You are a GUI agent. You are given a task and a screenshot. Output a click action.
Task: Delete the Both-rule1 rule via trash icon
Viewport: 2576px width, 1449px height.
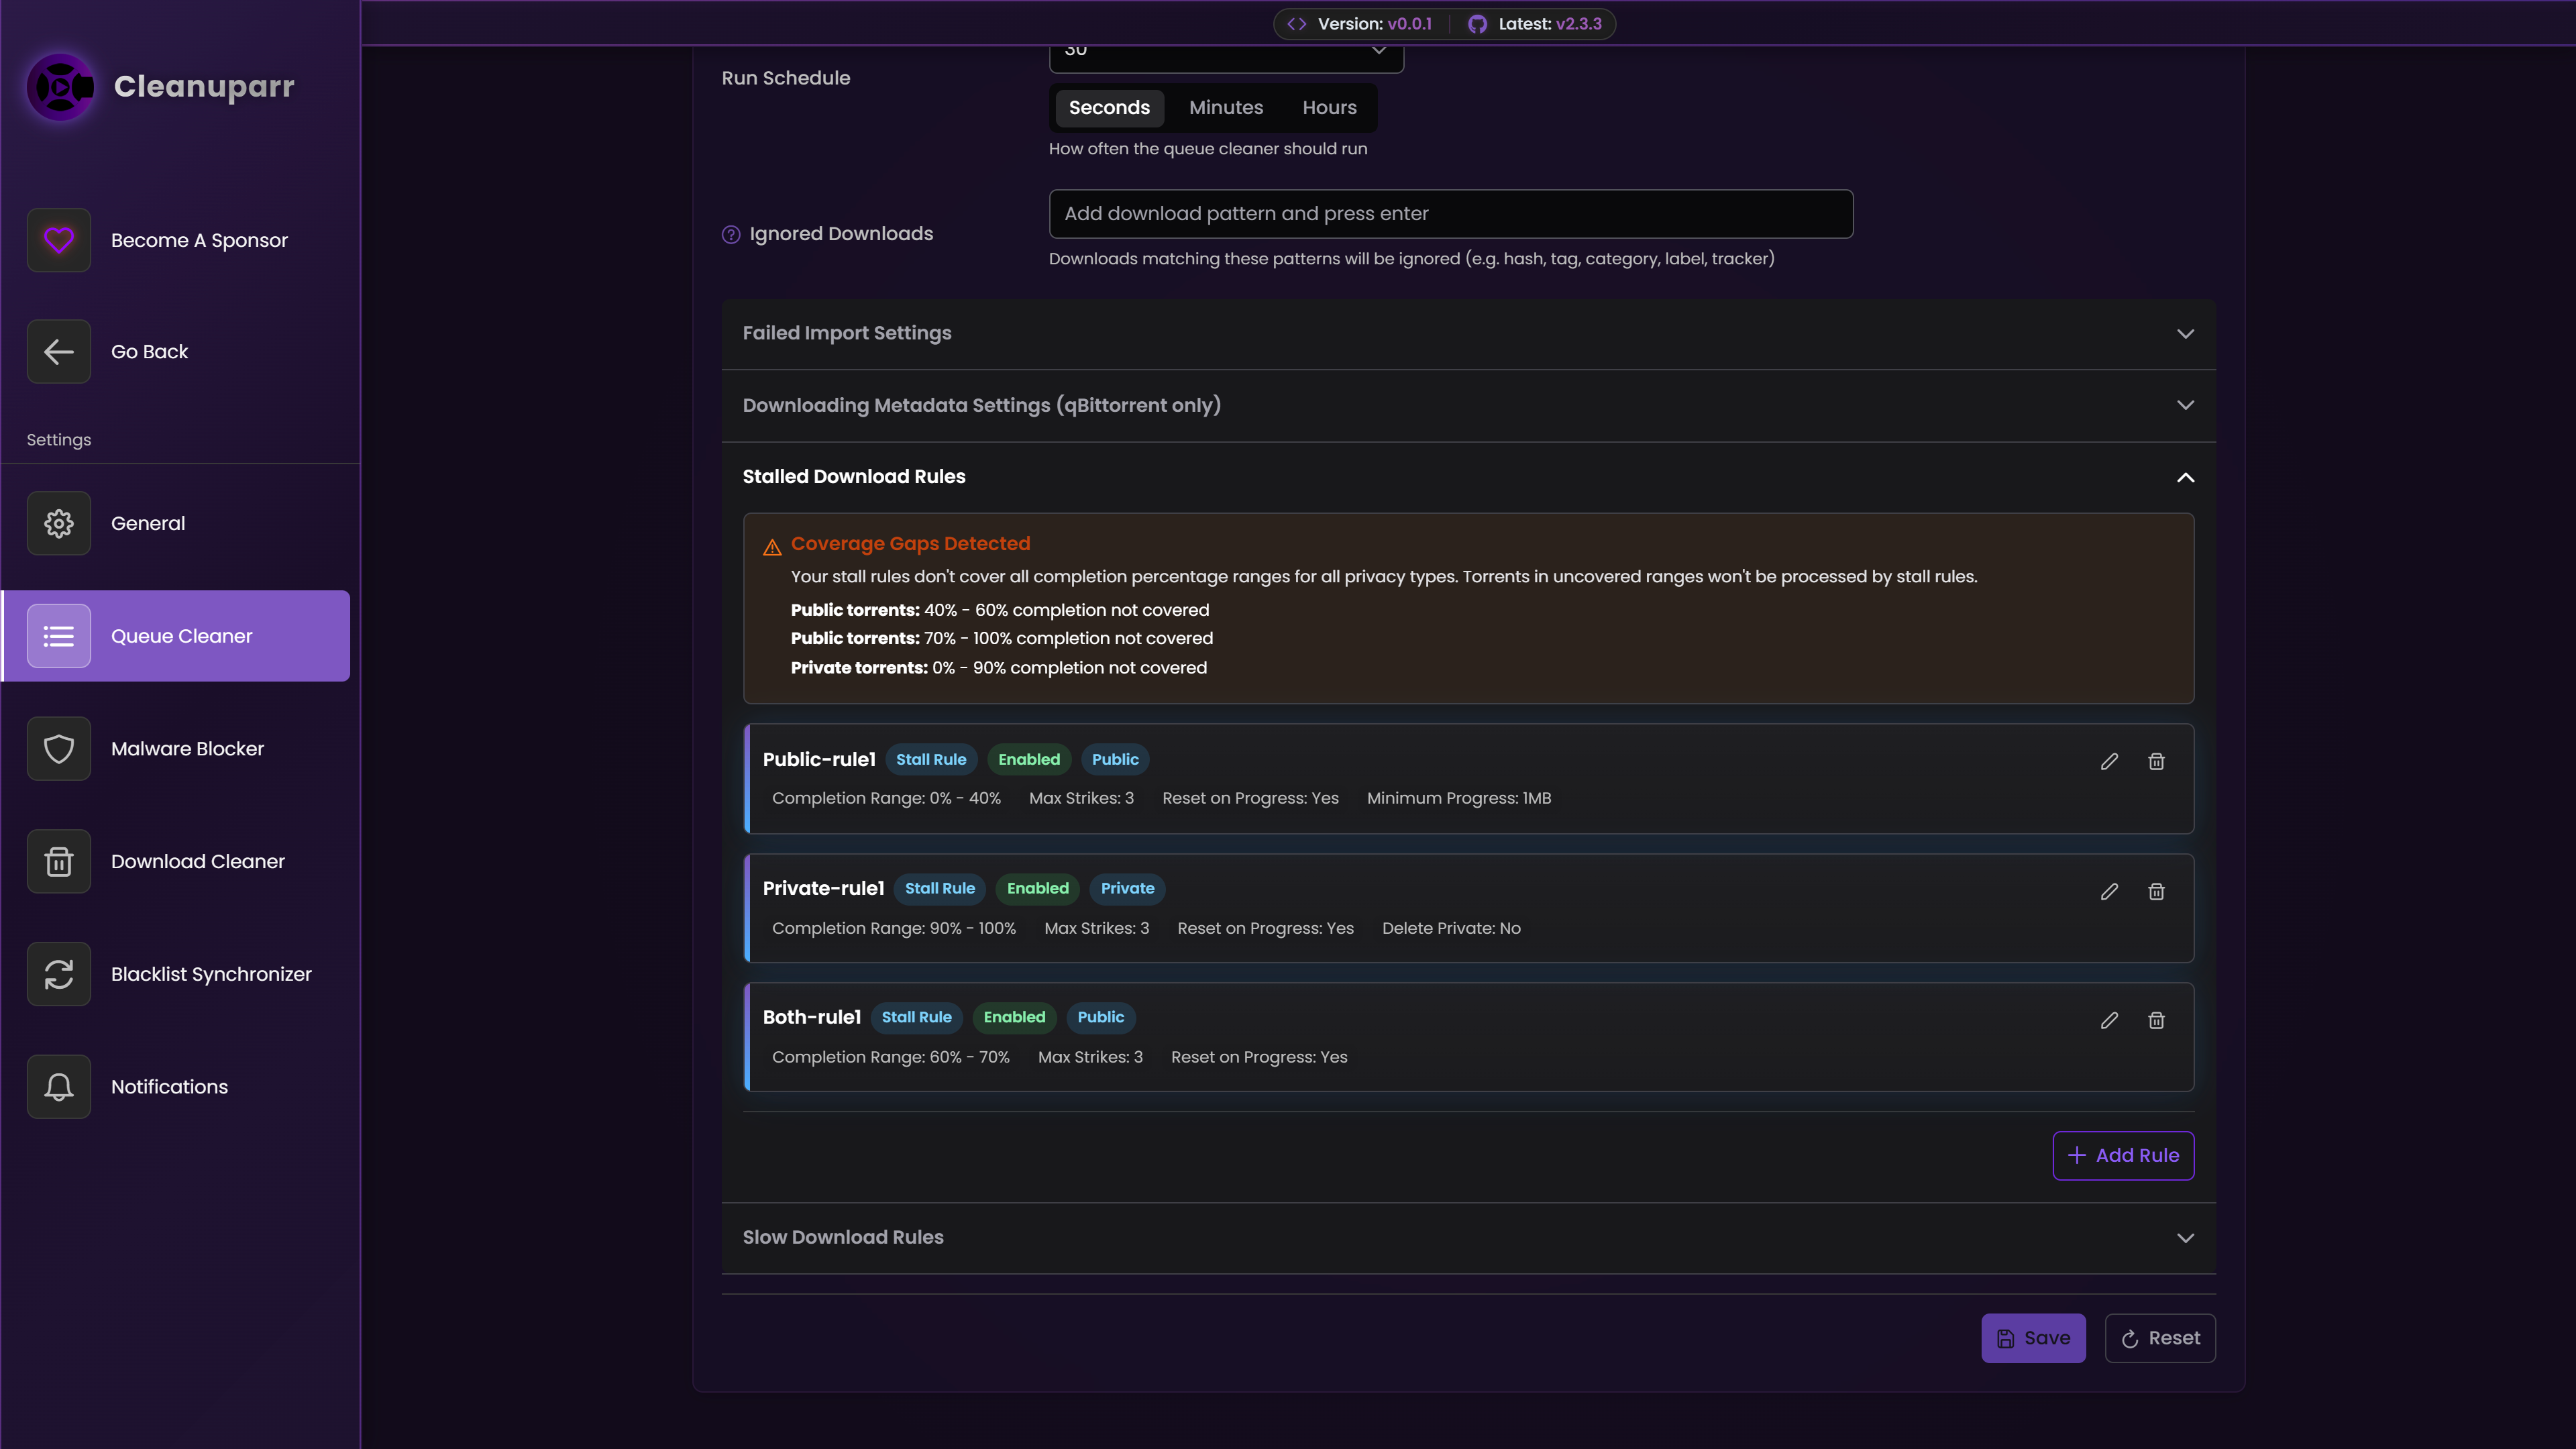[2156, 1020]
